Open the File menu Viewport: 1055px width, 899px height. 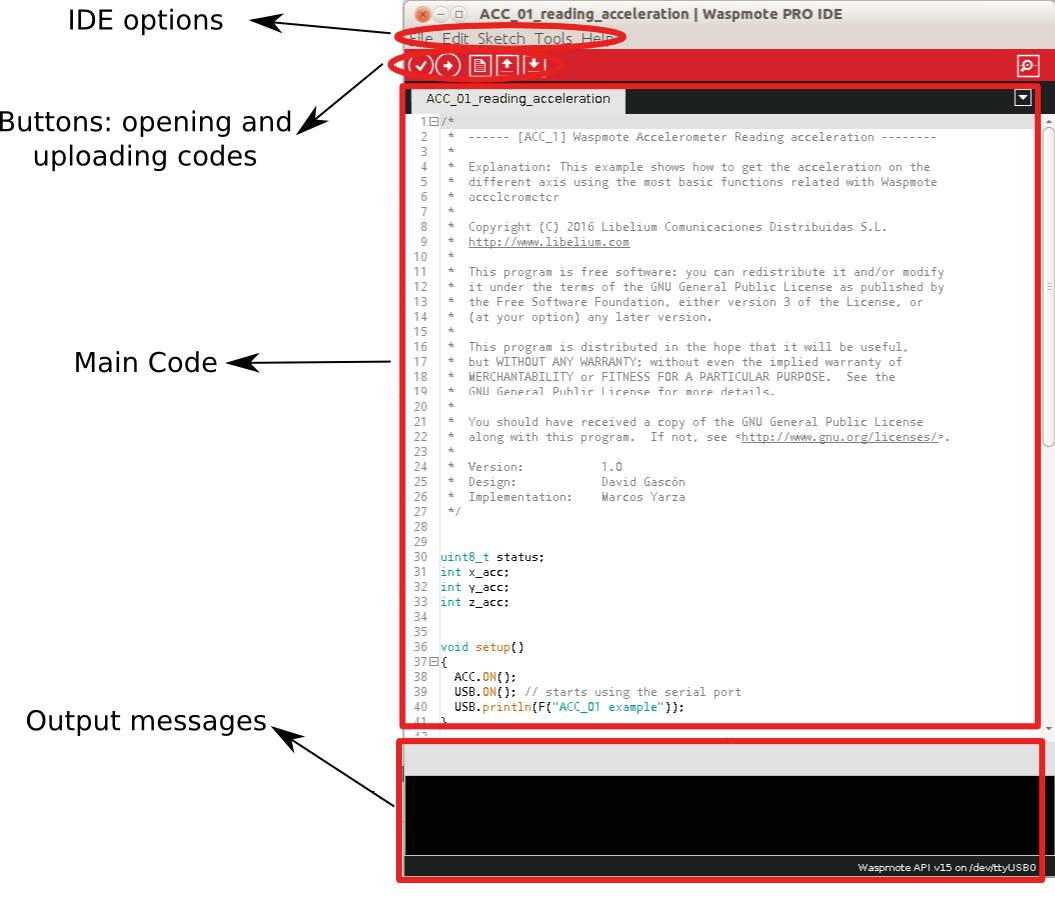[421, 38]
